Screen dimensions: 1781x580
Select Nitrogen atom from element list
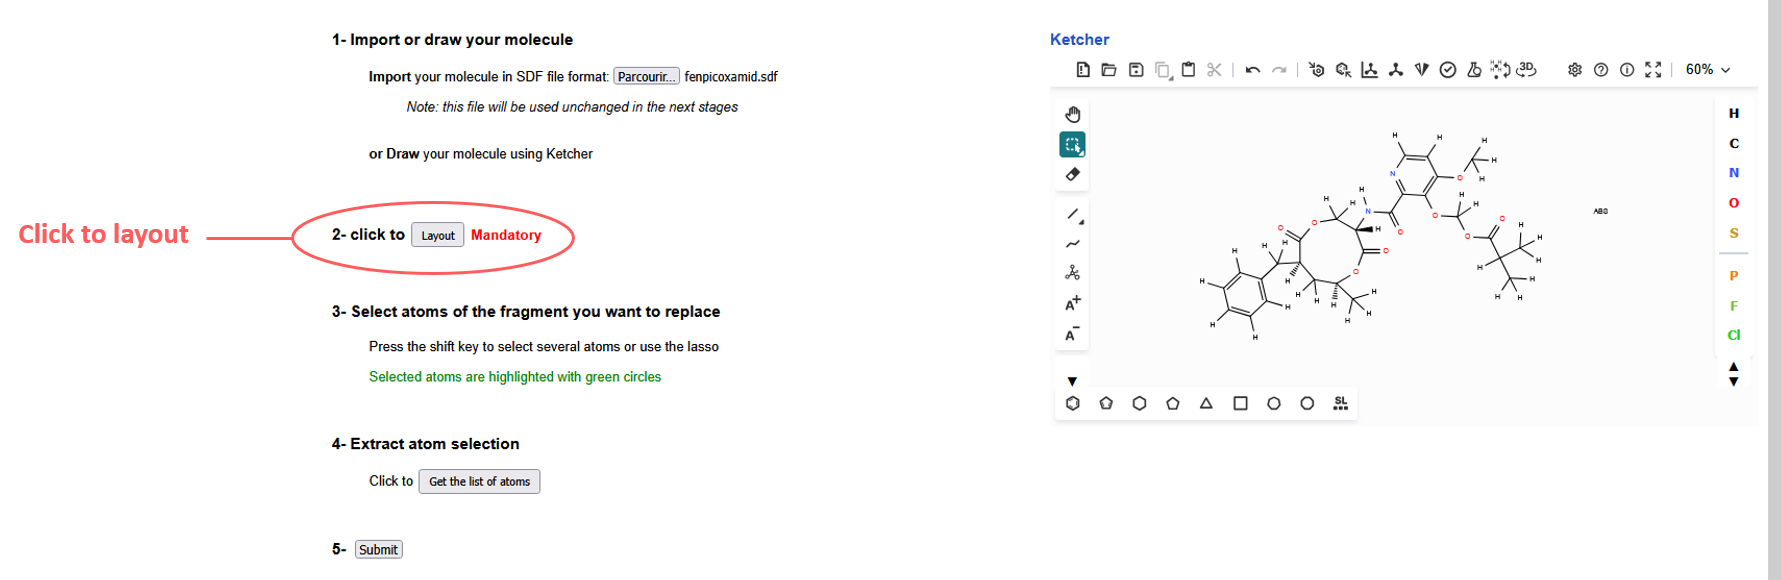point(1733,173)
